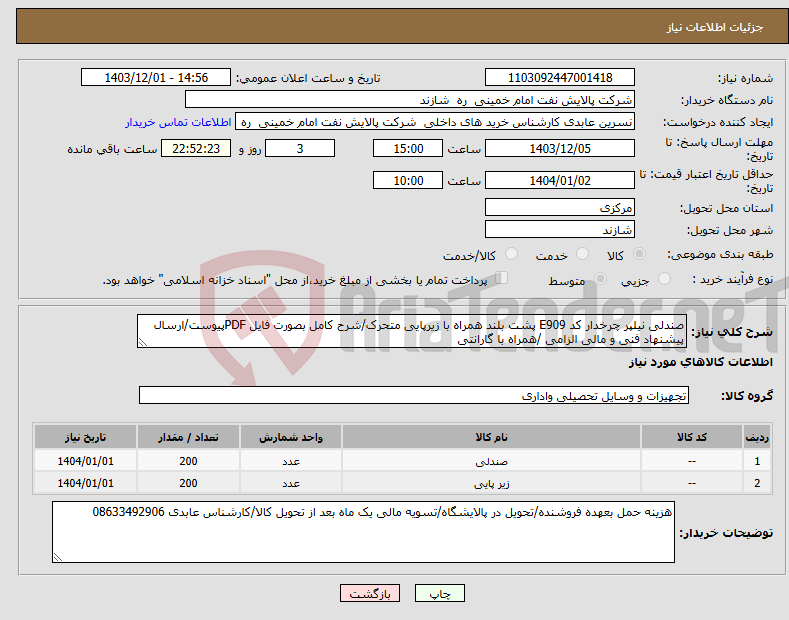Open the اطلاعات تماس خریدار link
Screen dimensions: 789x620
178,122
